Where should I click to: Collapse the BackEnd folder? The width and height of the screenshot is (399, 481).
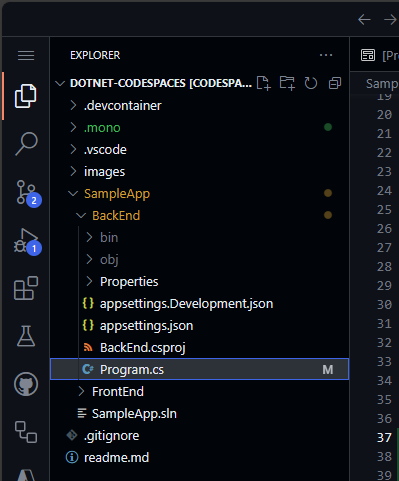coord(81,215)
